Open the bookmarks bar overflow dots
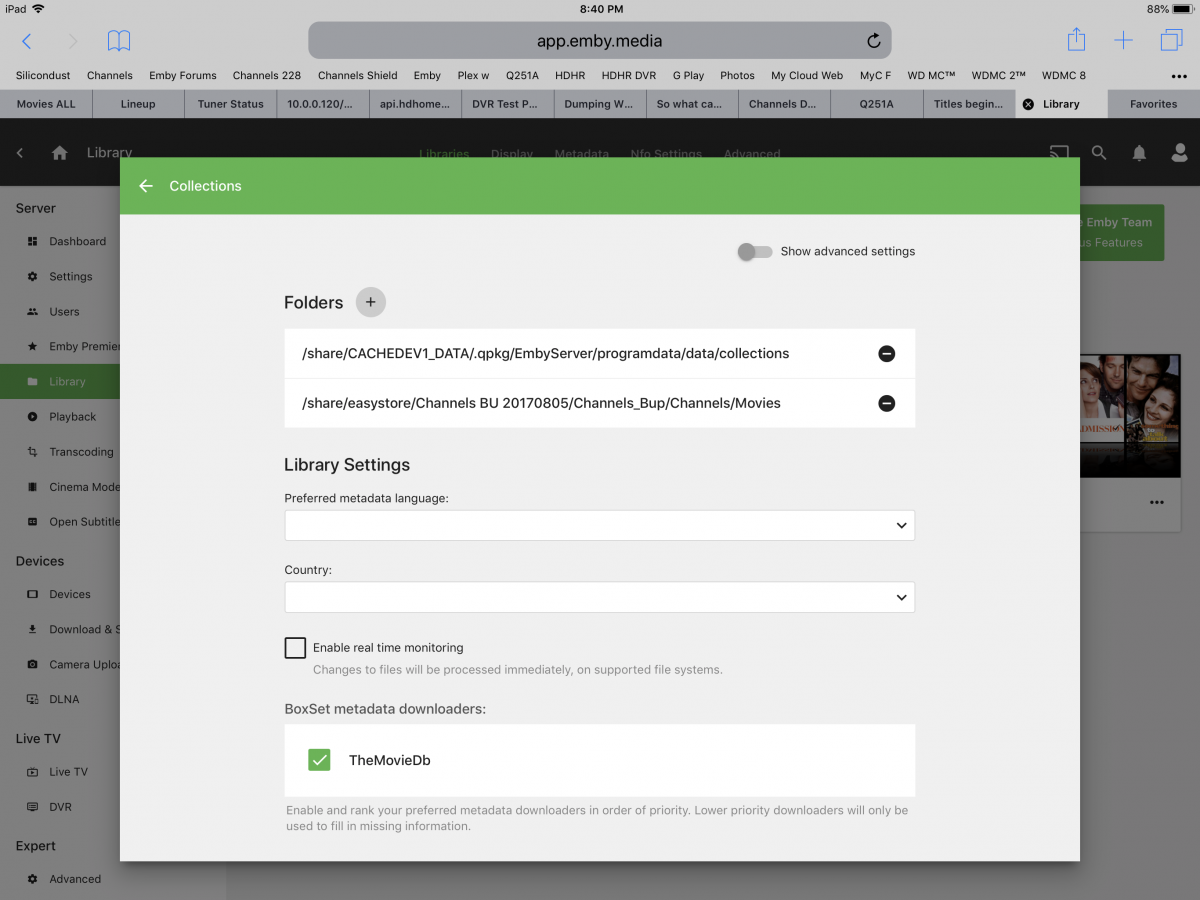 coord(1179,76)
